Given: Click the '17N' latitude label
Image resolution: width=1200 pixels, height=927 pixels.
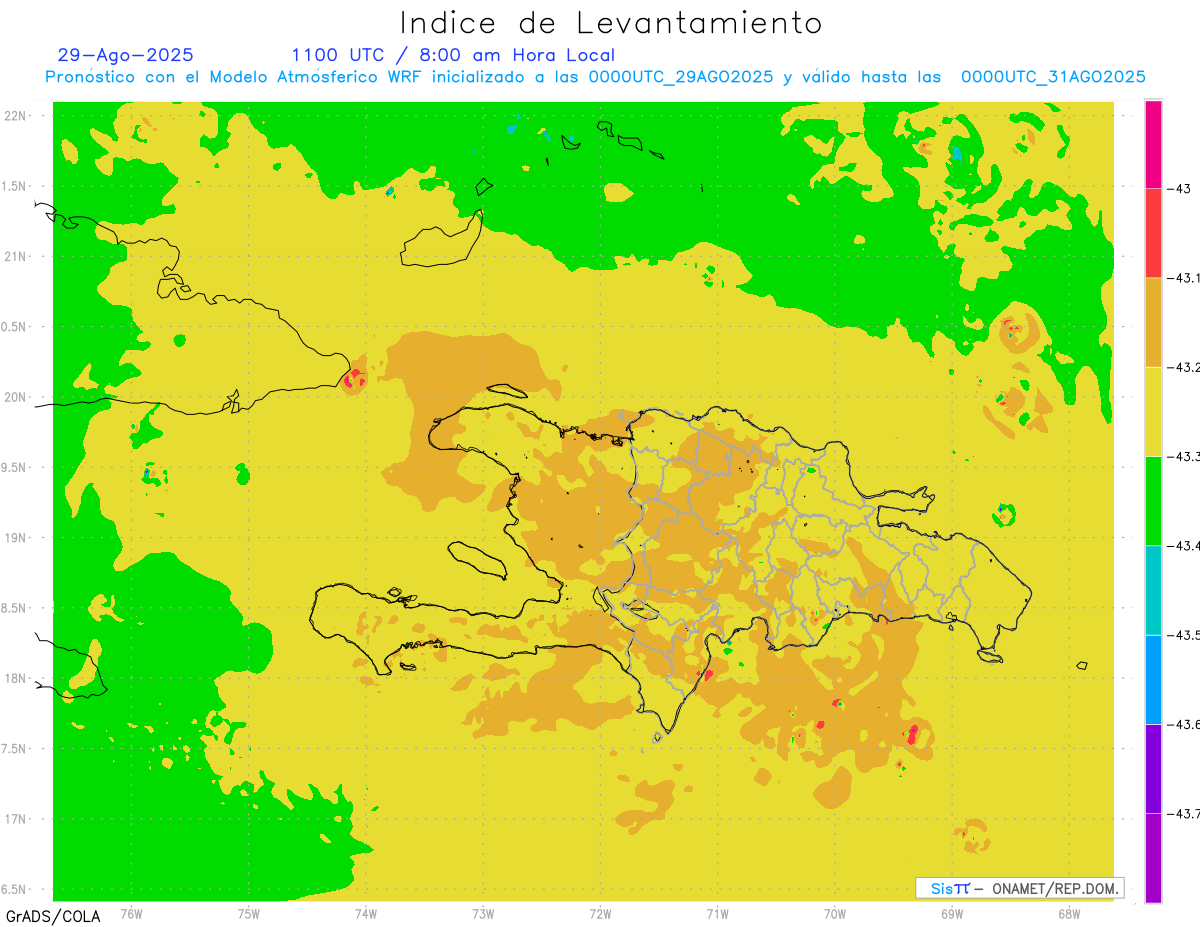Looking at the screenshot, I should 17,819.
